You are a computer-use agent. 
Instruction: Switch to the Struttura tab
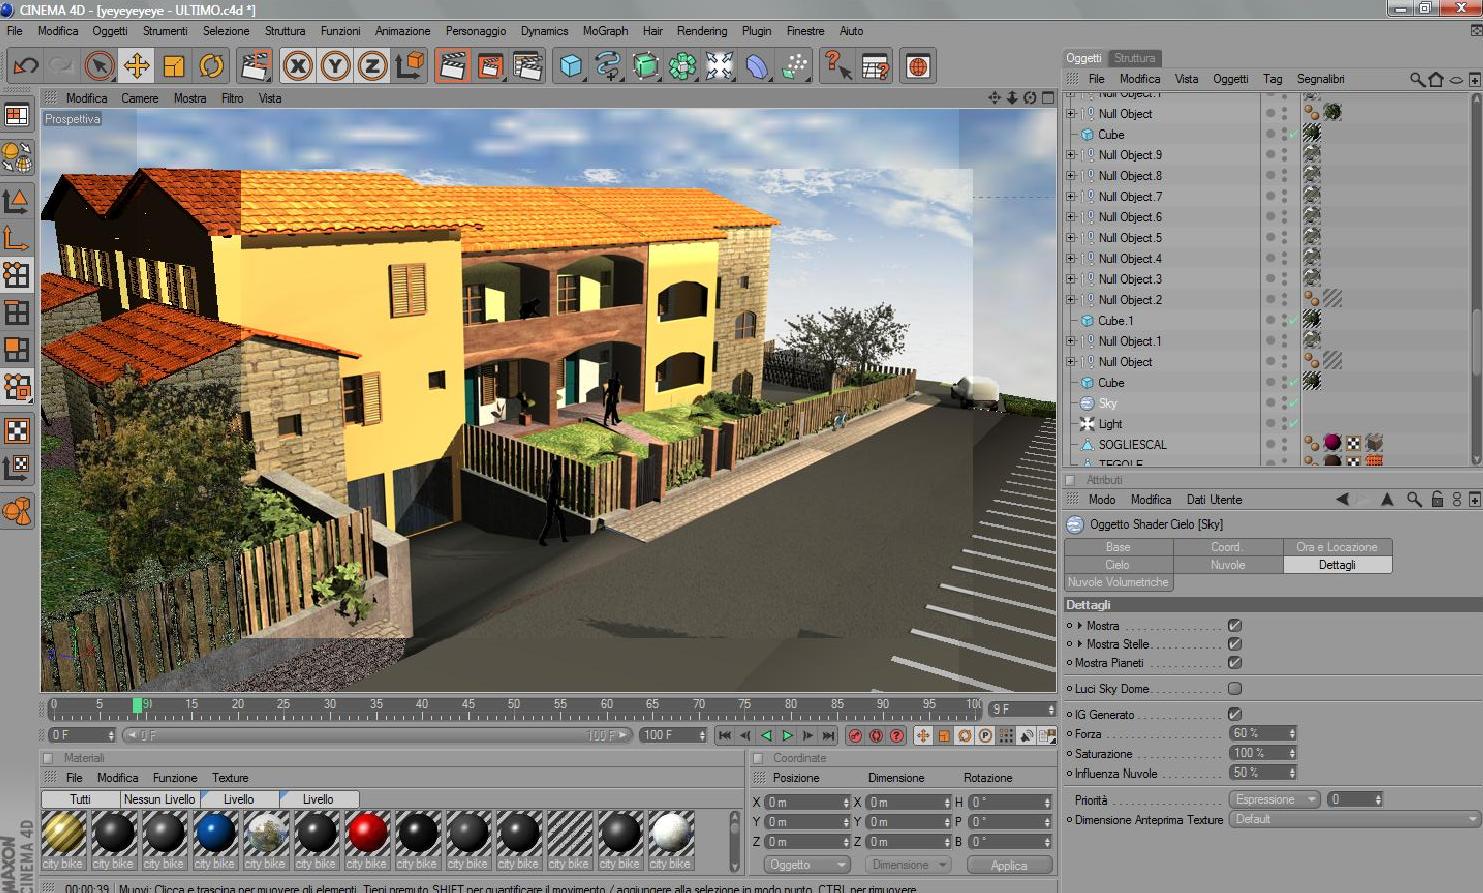(1134, 58)
